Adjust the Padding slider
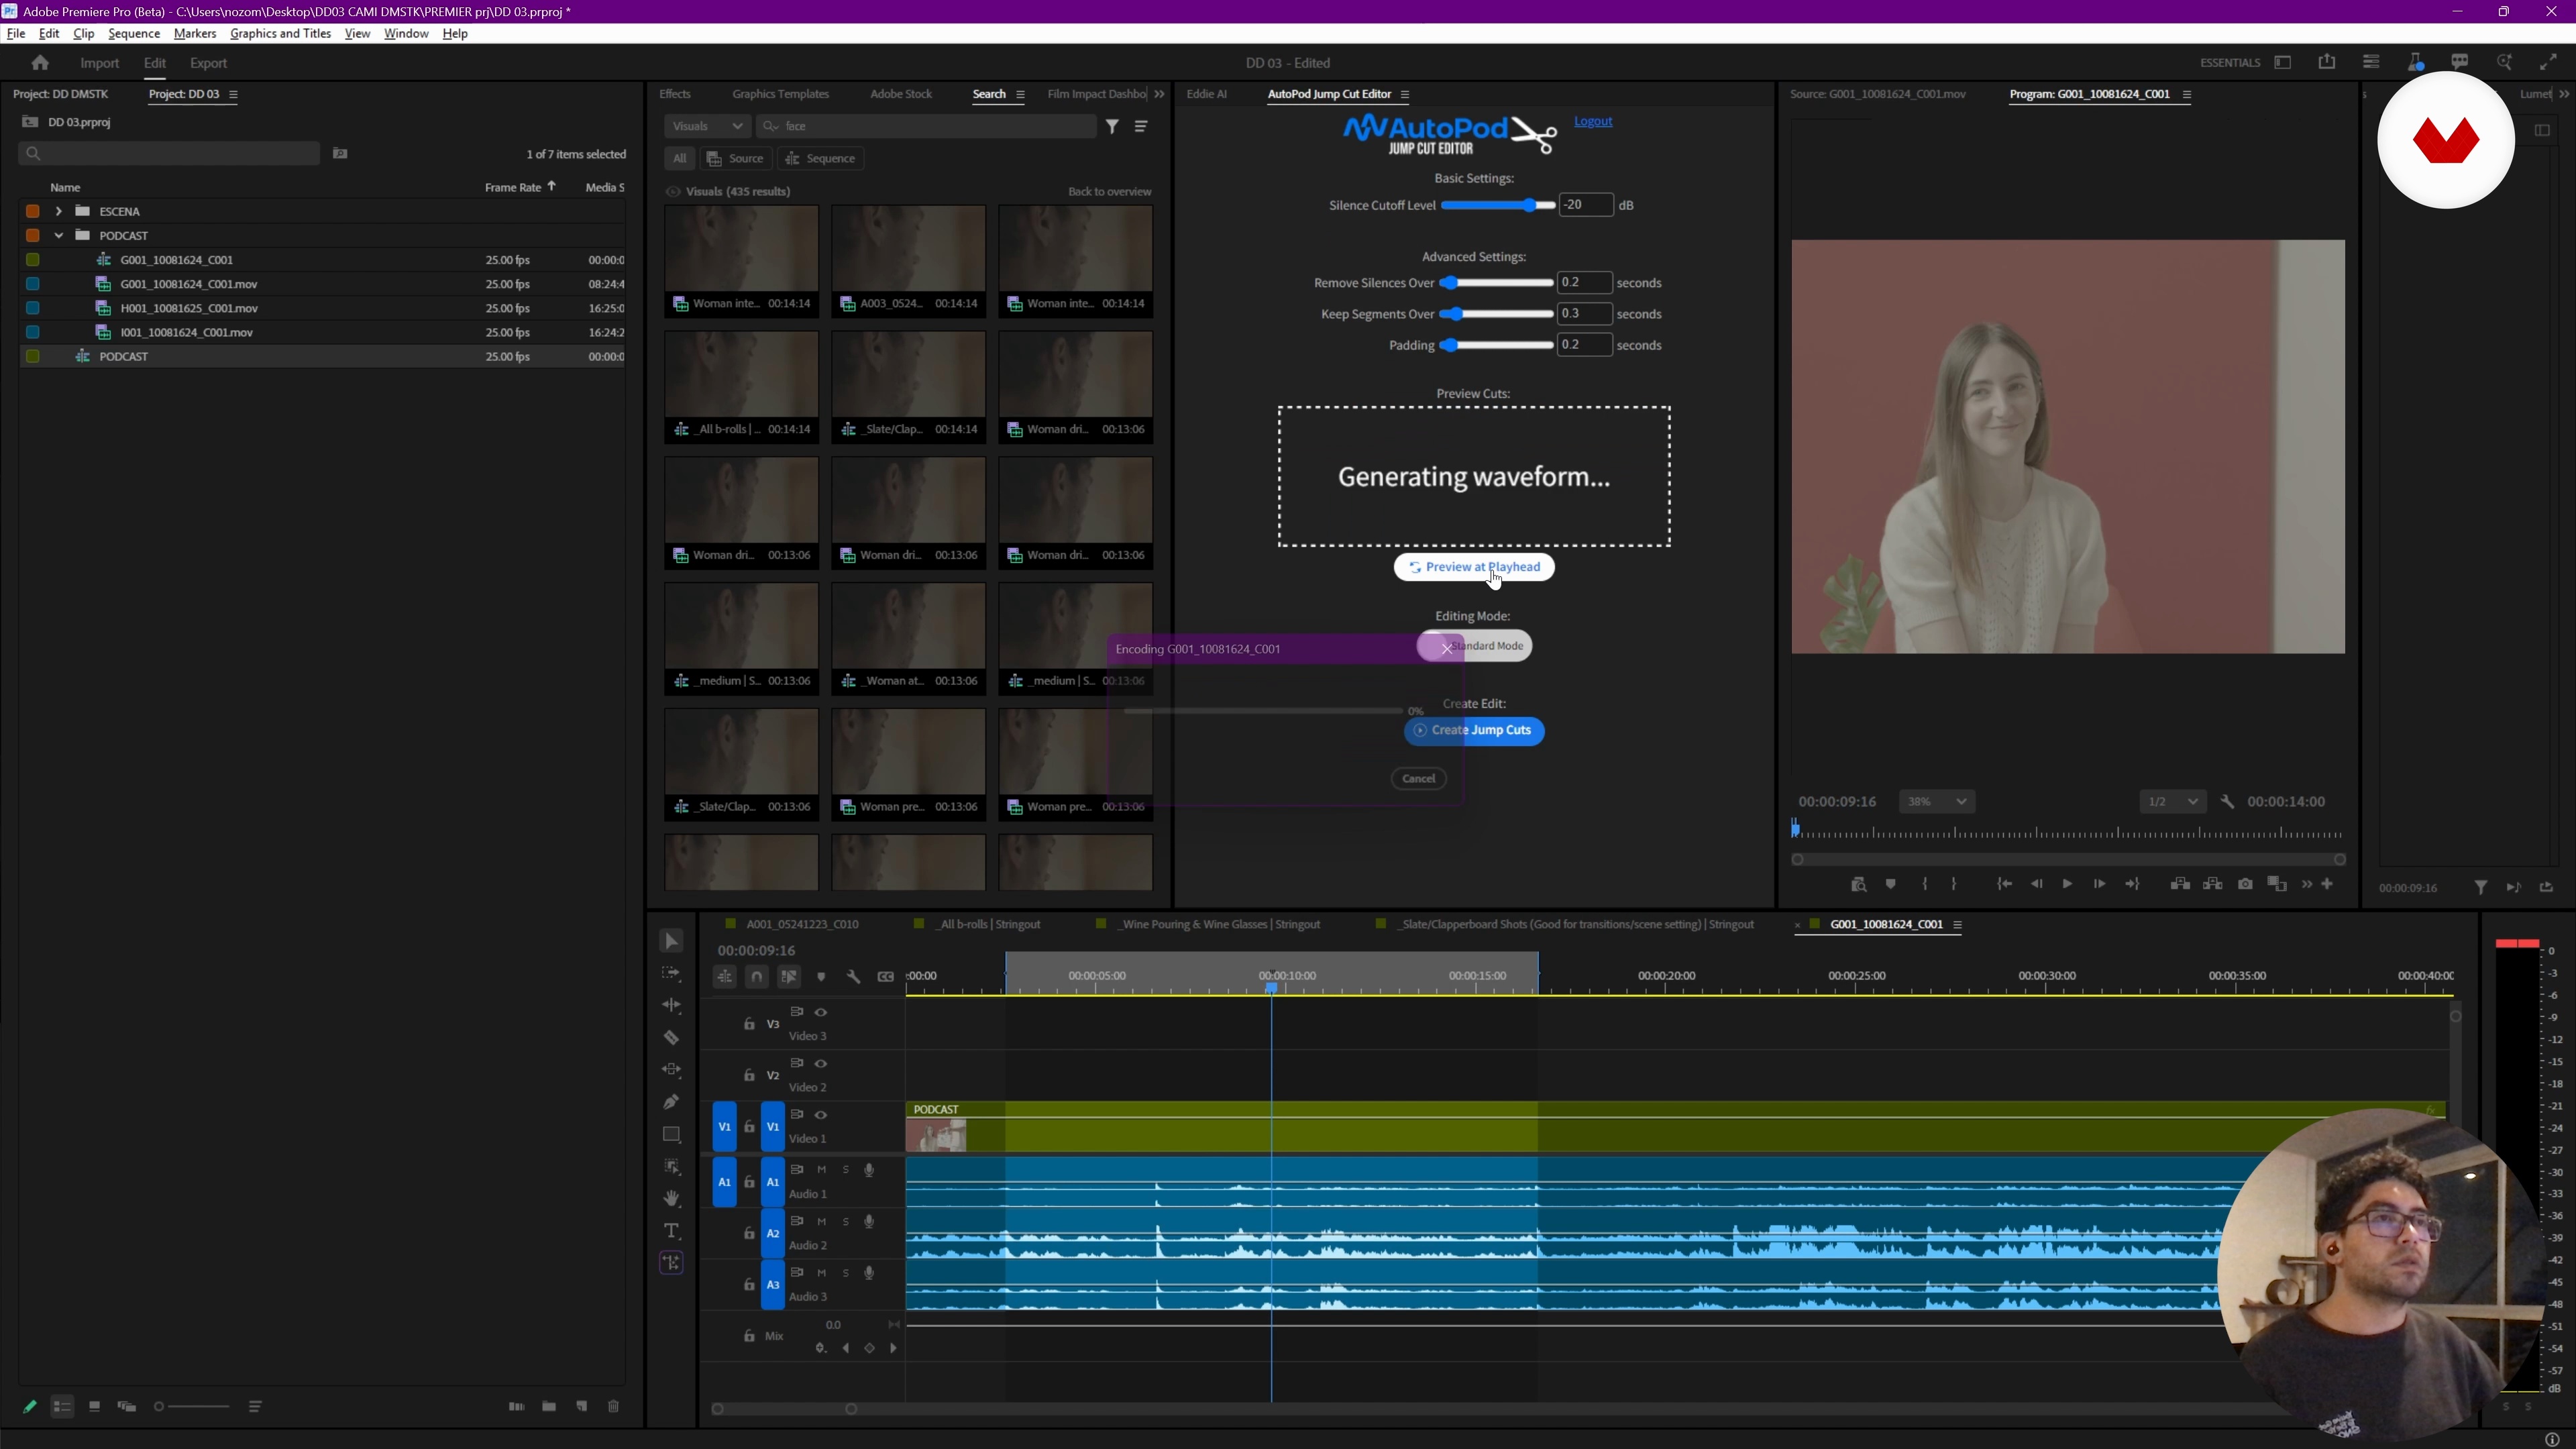This screenshot has width=2576, height=1449. coord(1495,345)
